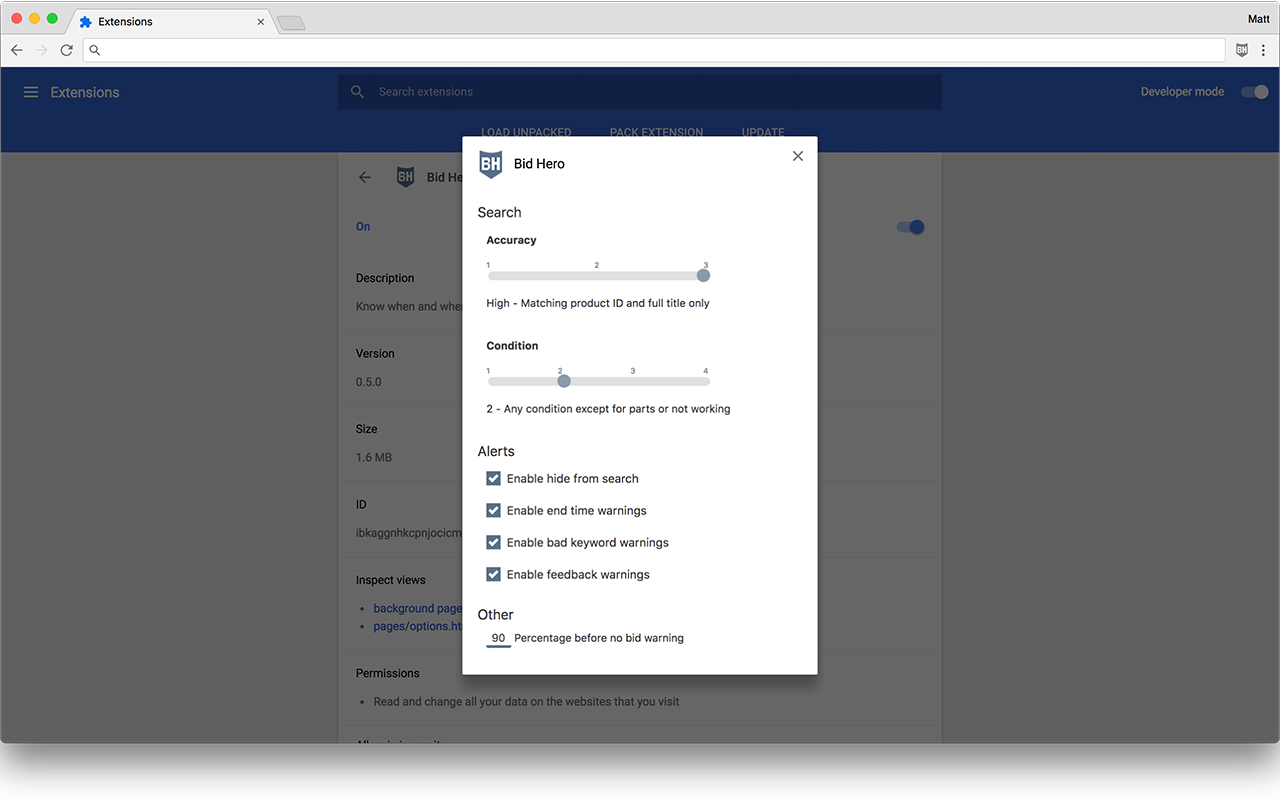Click the size value 1.6 MB

click(x=374, y=458)
